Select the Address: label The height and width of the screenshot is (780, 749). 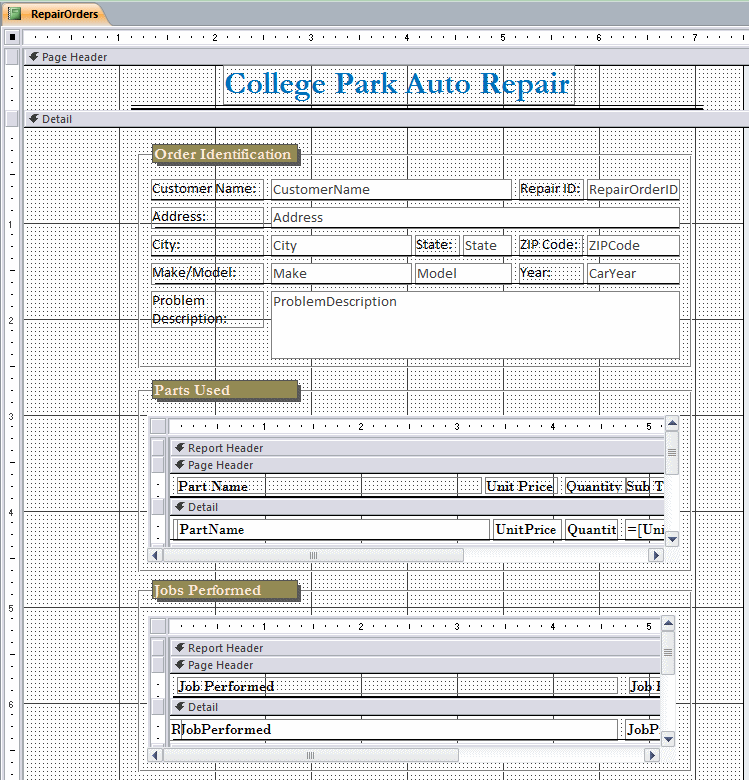click(207, 217)
